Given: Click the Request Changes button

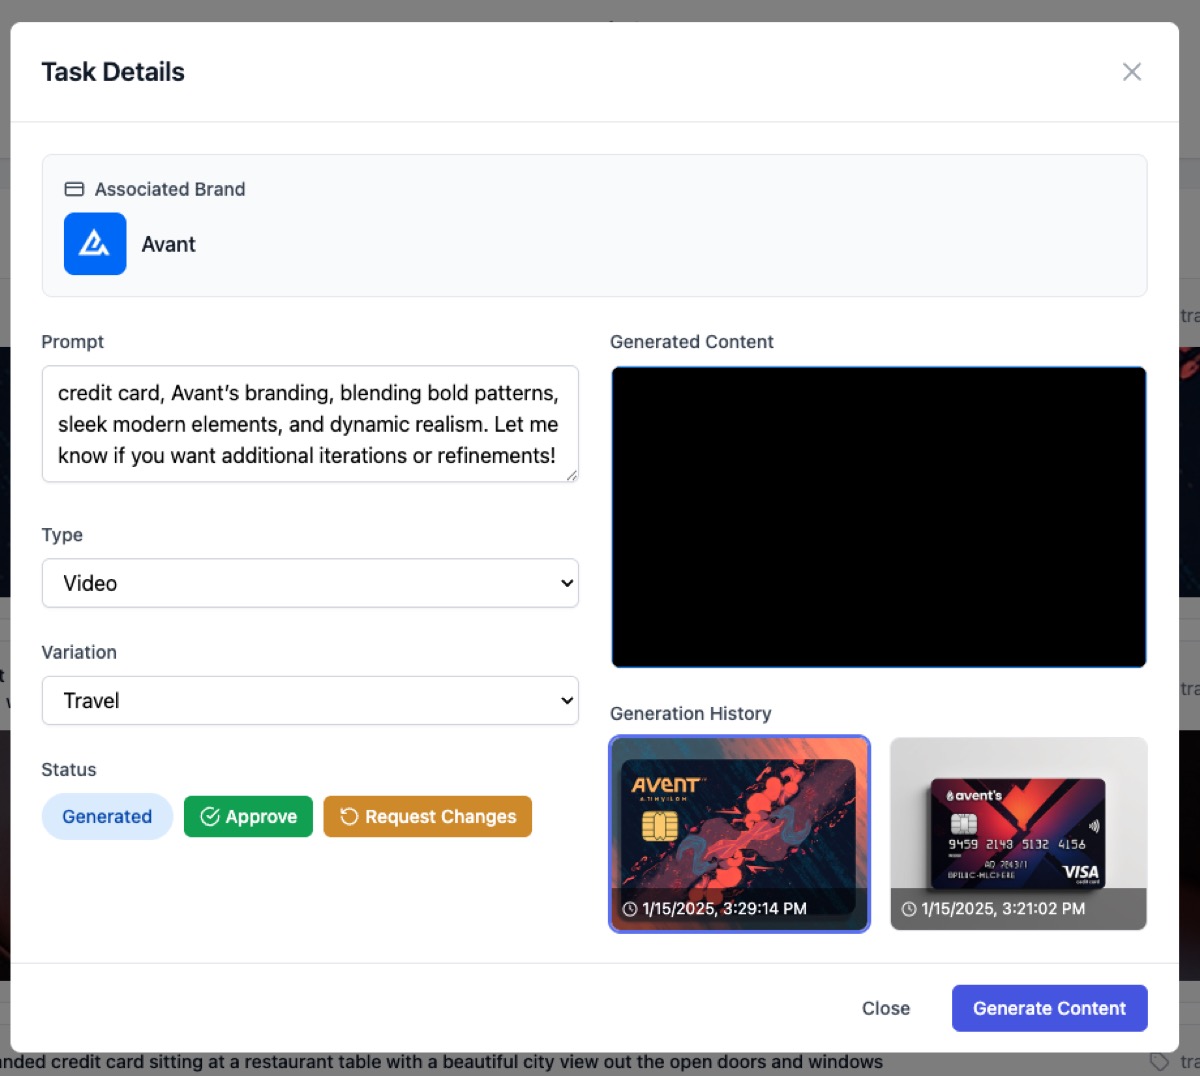Looking at the screenshot, I should pyautogui.click(x=428, y=817).
